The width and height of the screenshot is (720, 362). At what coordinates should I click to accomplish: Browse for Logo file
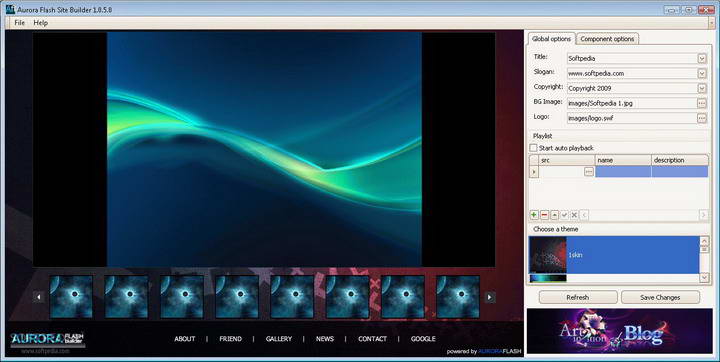[702, 118]
